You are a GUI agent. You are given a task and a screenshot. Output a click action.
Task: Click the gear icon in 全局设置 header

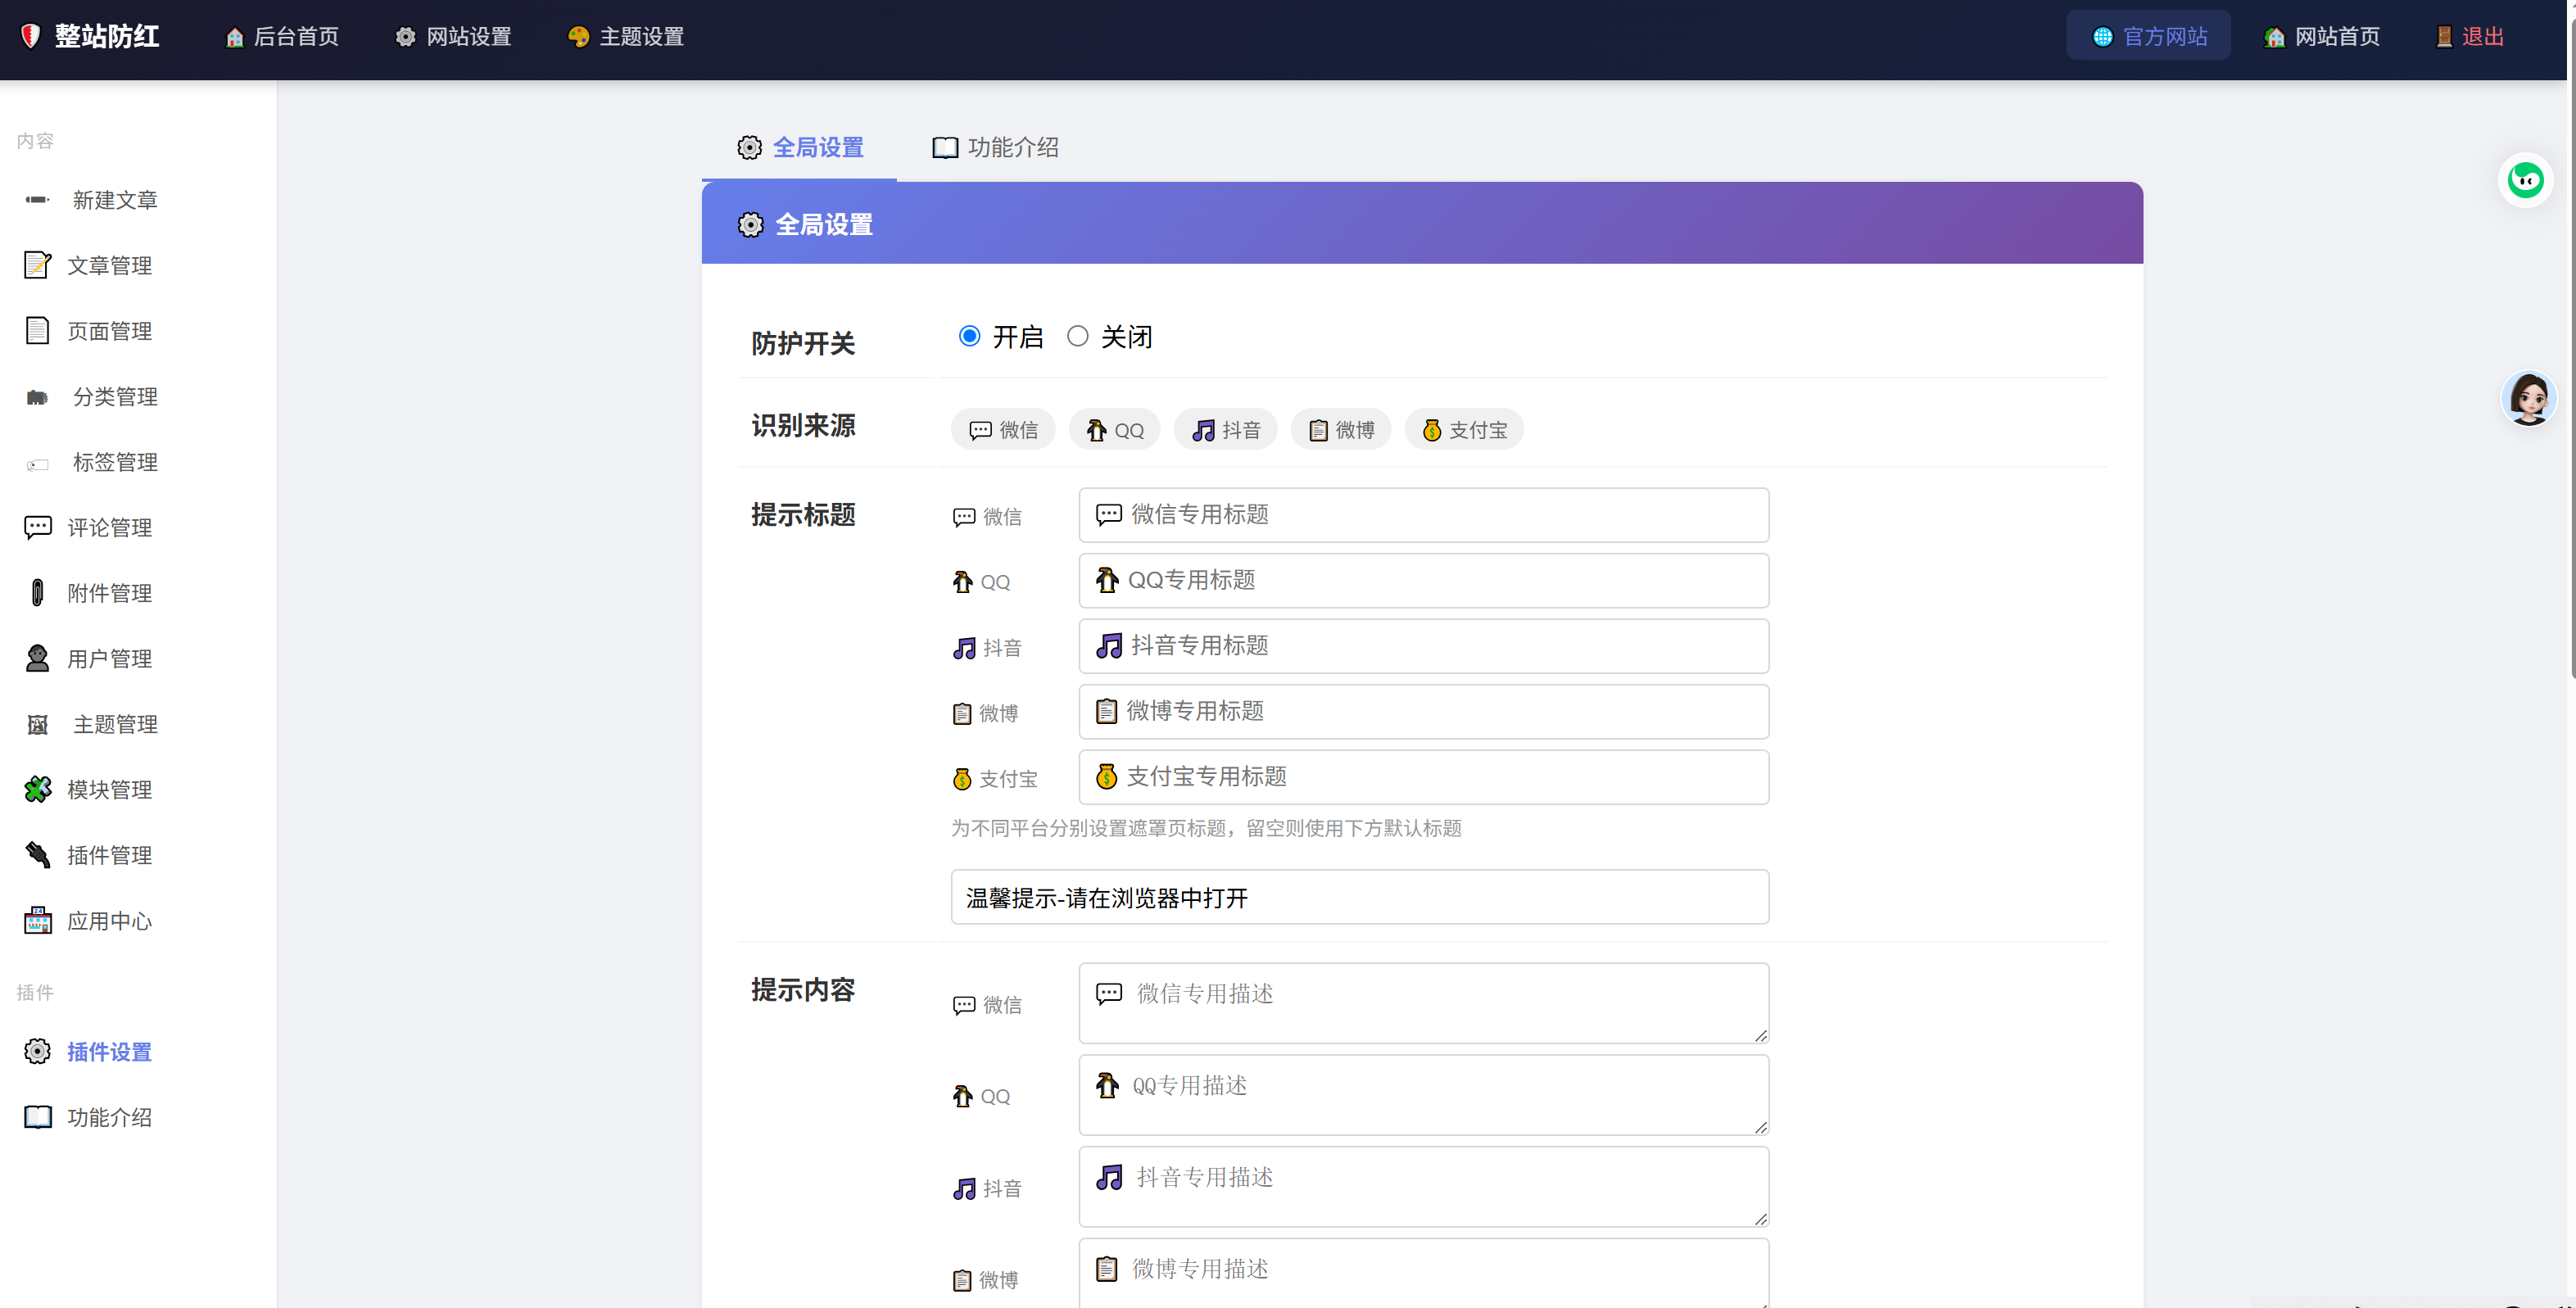[750, 225]
